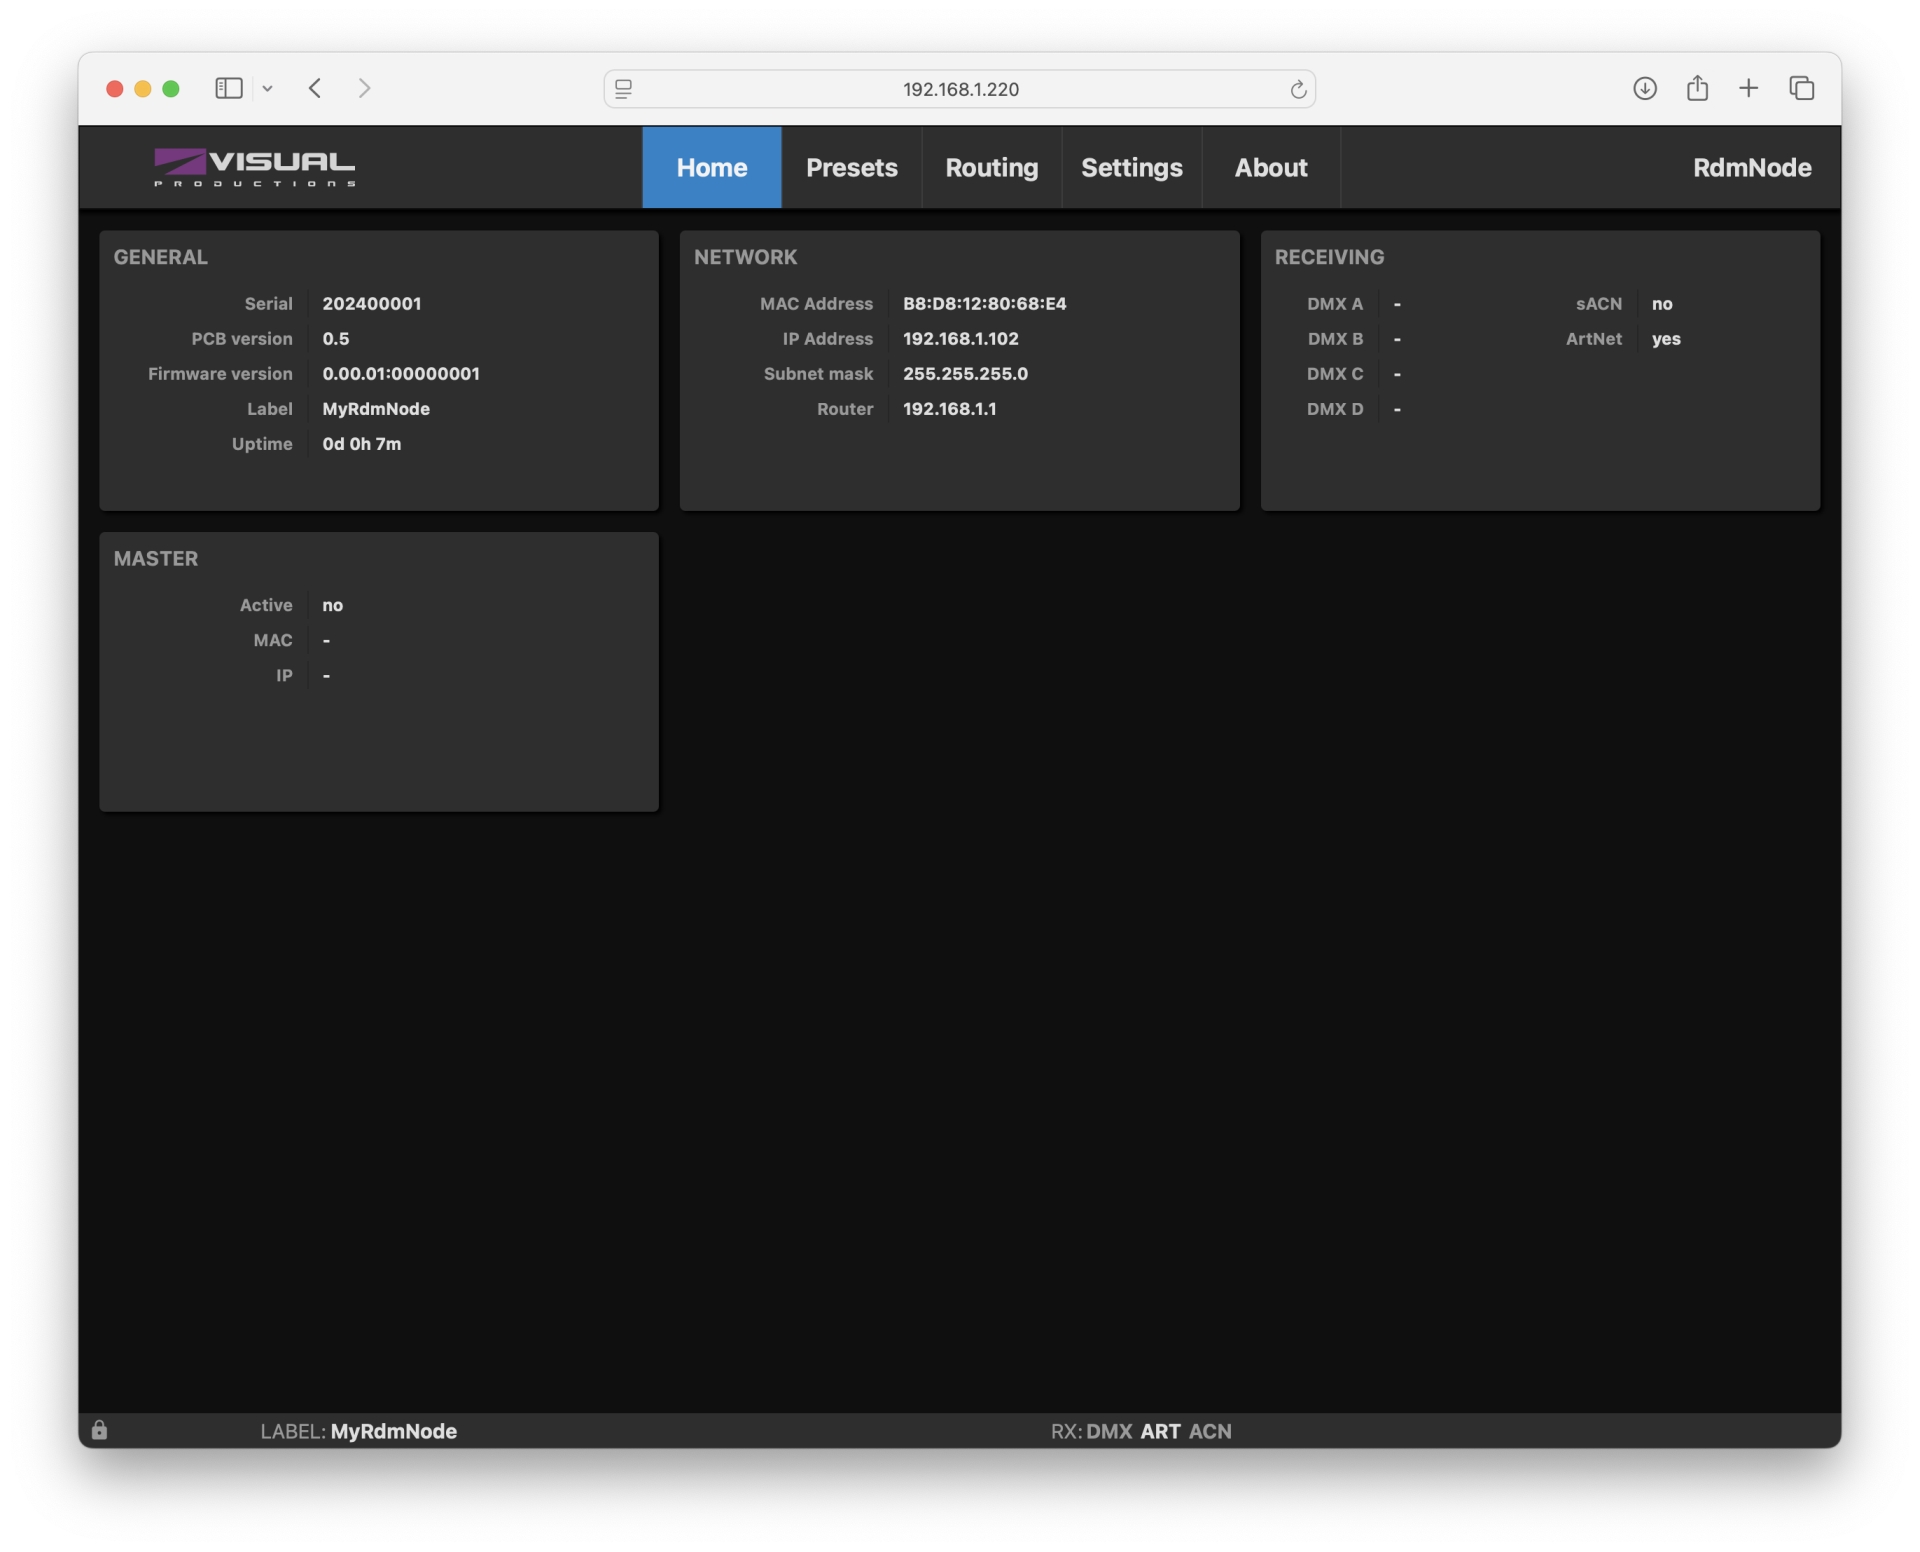The height and width of the screenshot is (1552, 1920).
Task: Switch to the Home tab
Action: 712,167
